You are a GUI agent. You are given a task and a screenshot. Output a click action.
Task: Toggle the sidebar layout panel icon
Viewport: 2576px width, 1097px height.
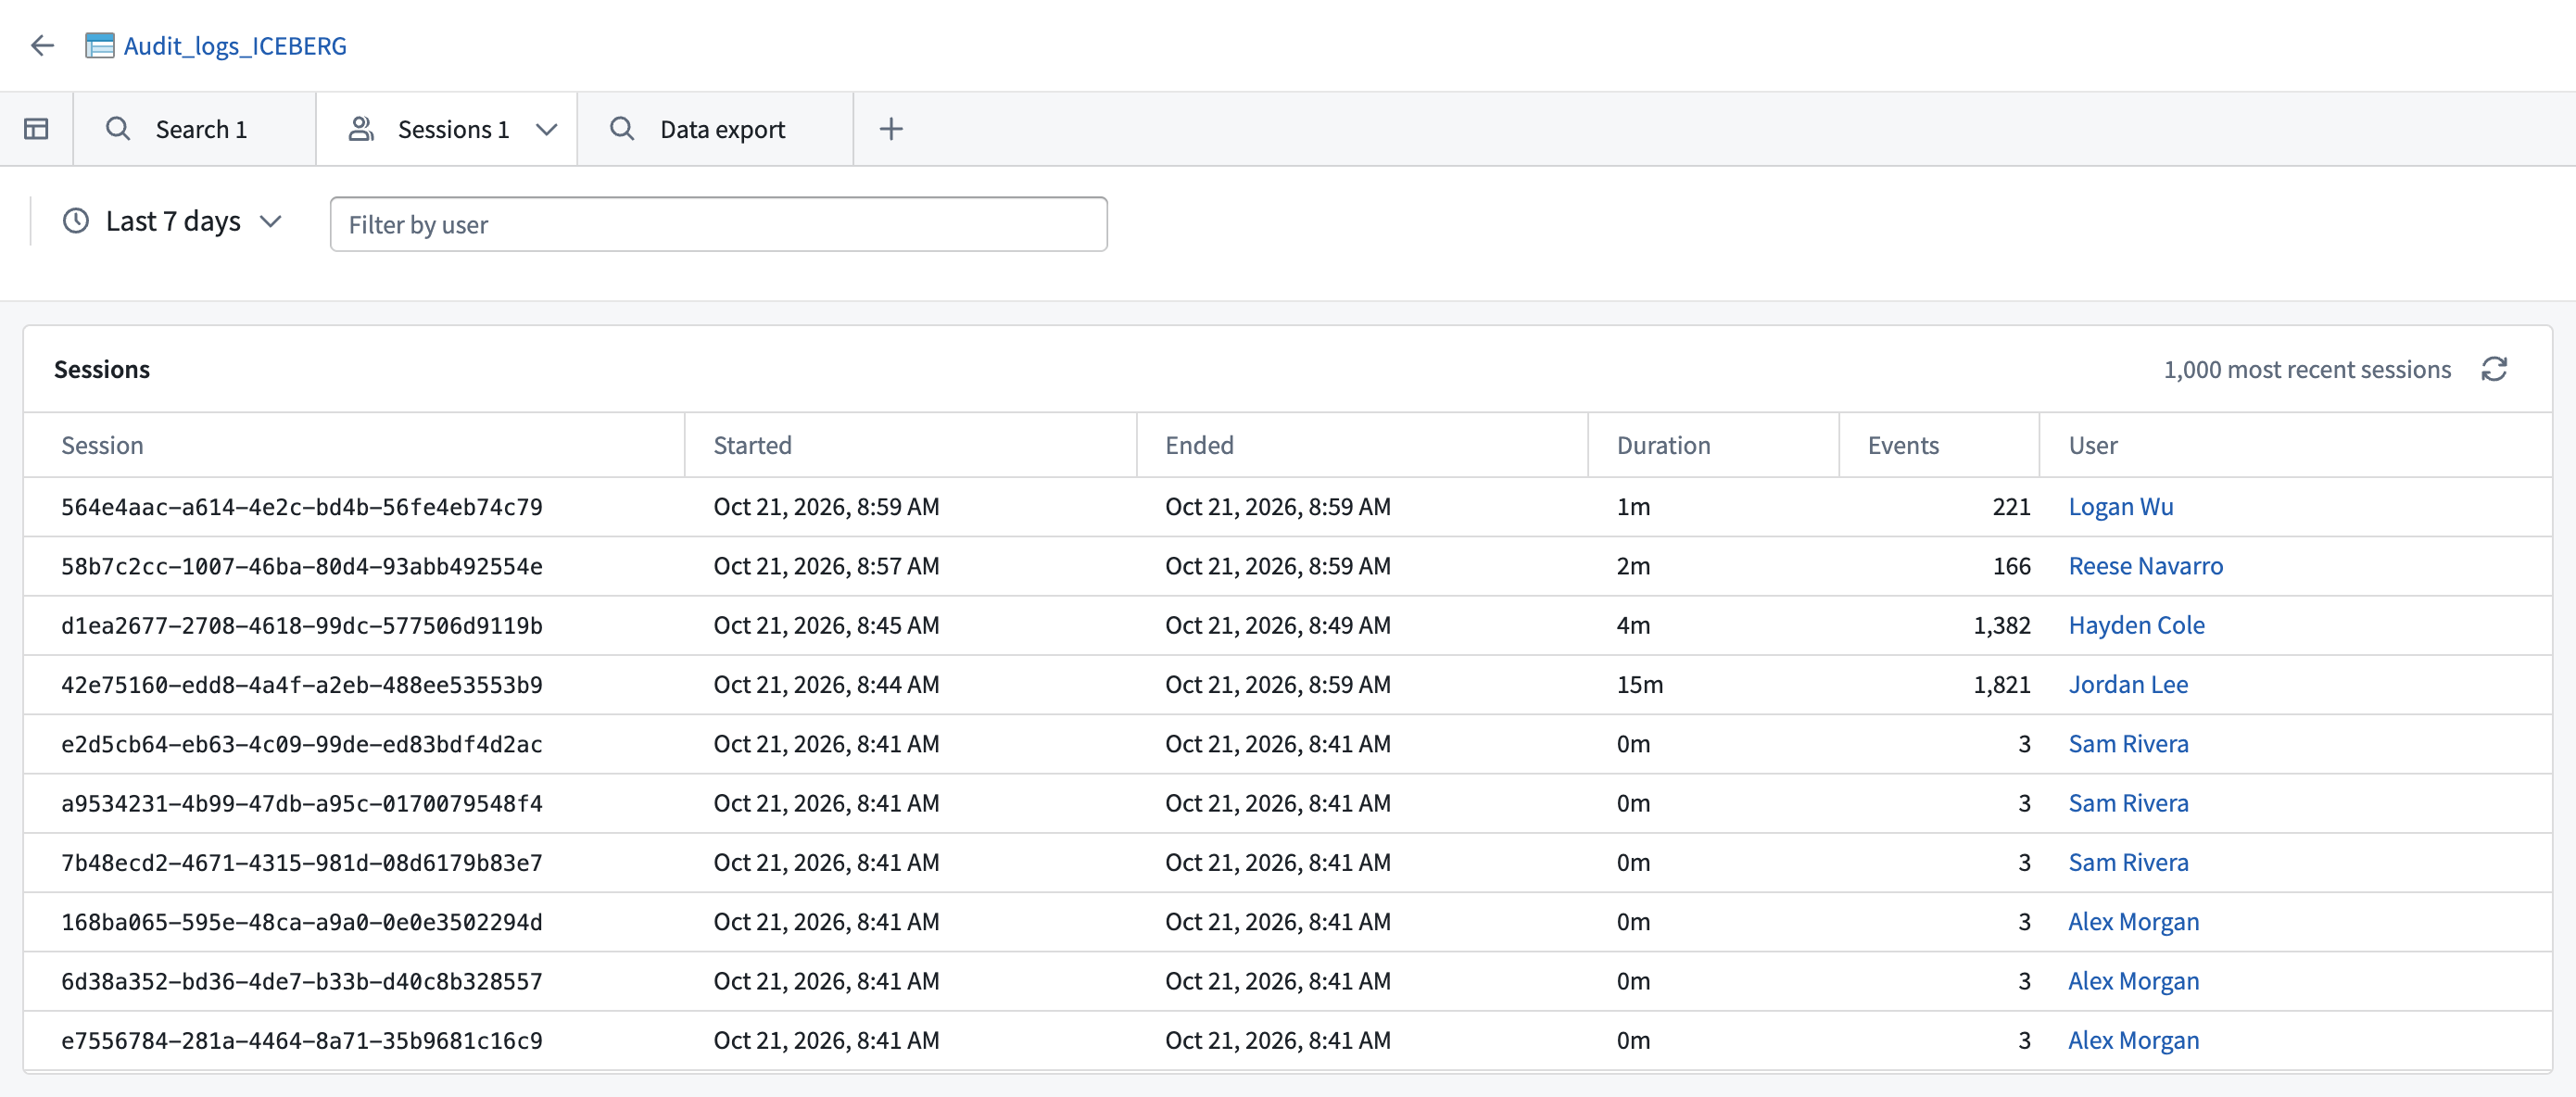[x=36, y=129]
